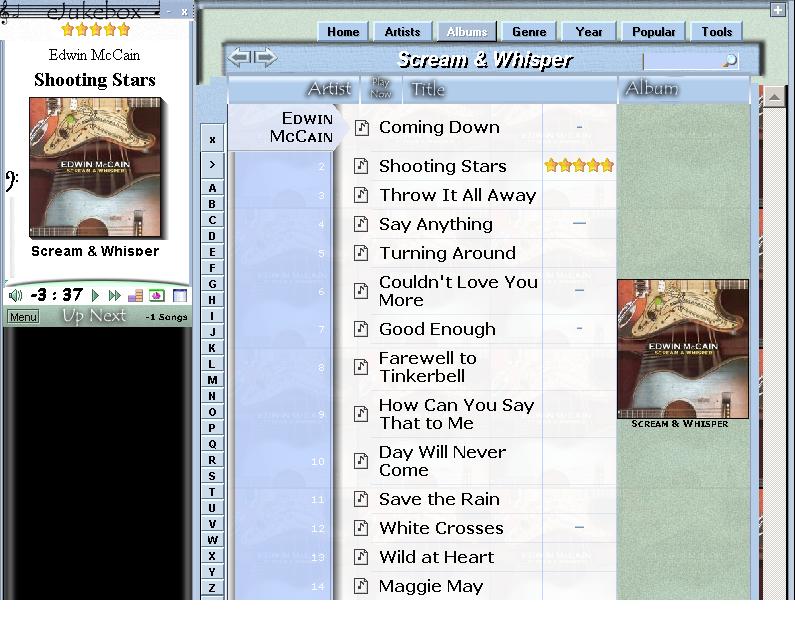Select the song title Save the Rain
This screenshot has height=635, width=795.
pos(439,499)
